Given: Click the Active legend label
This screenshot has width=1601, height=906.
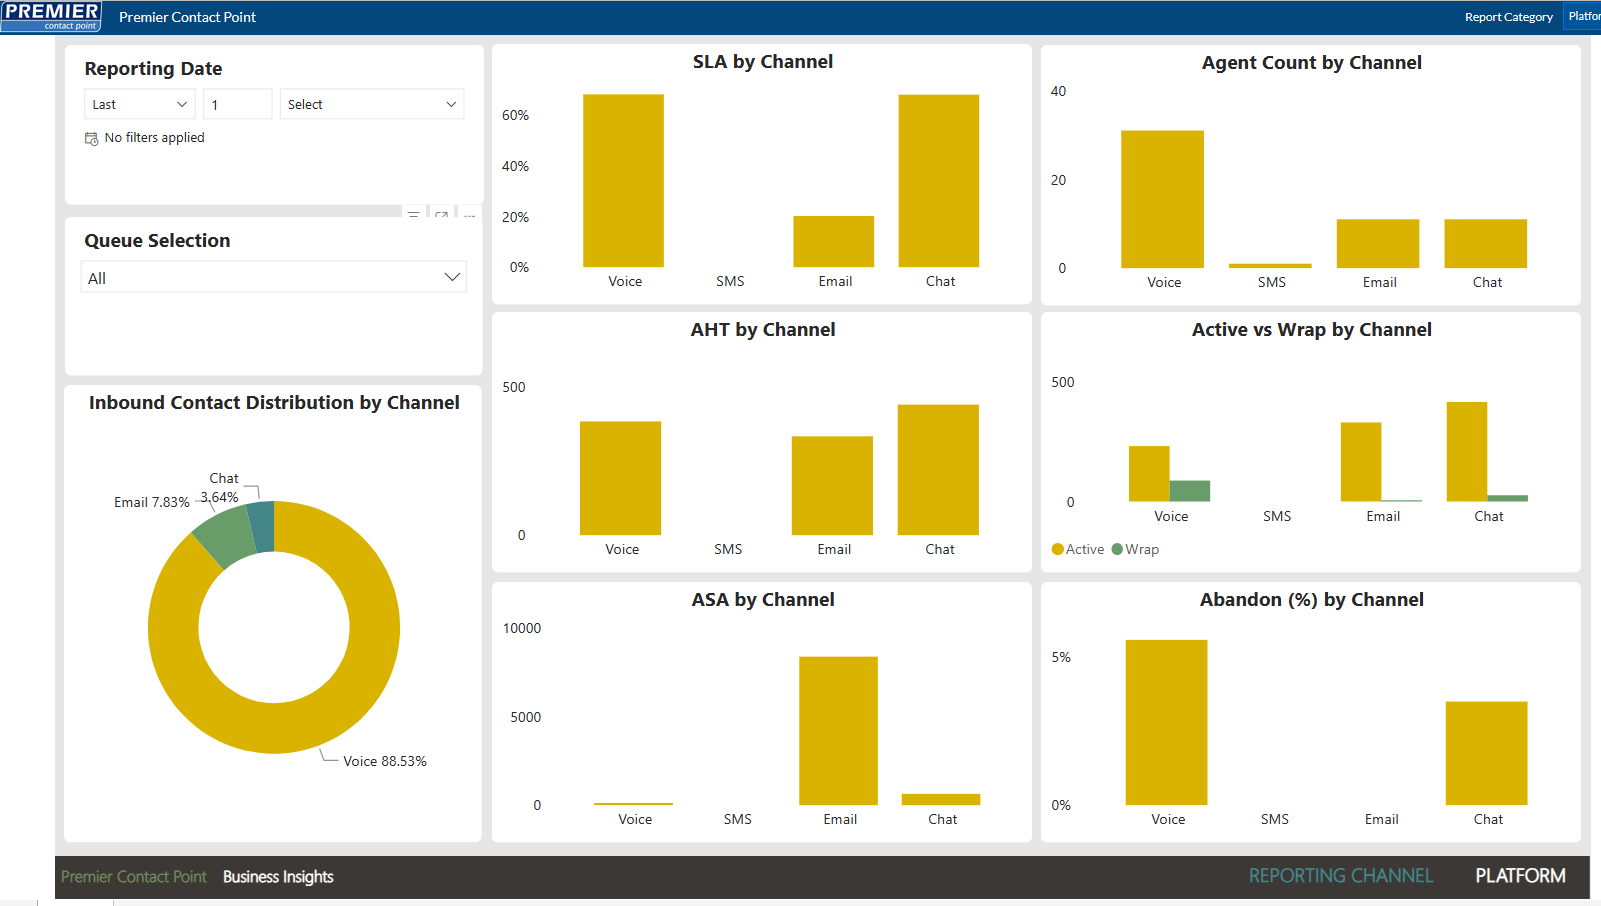Looking at the screenshot, I should (1085, 549).
